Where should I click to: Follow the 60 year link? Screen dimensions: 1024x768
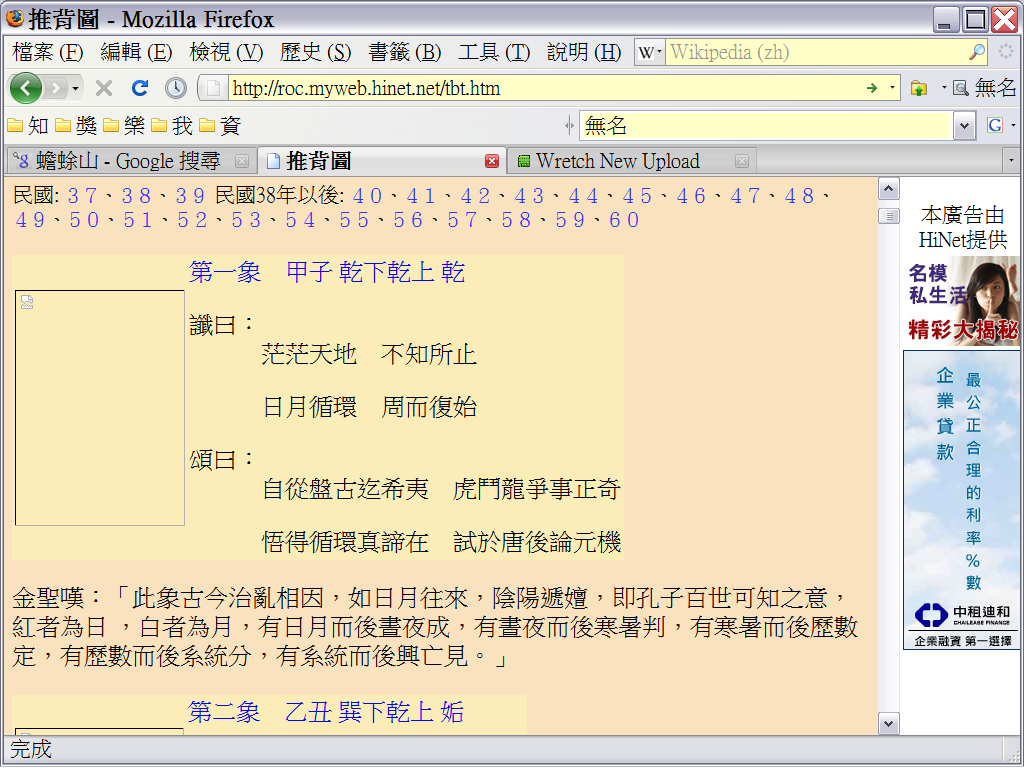click(624, 220)
